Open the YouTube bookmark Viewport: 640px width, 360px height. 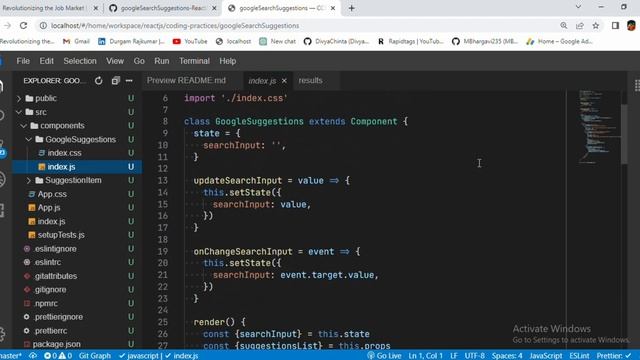click(x=190, y=41)
